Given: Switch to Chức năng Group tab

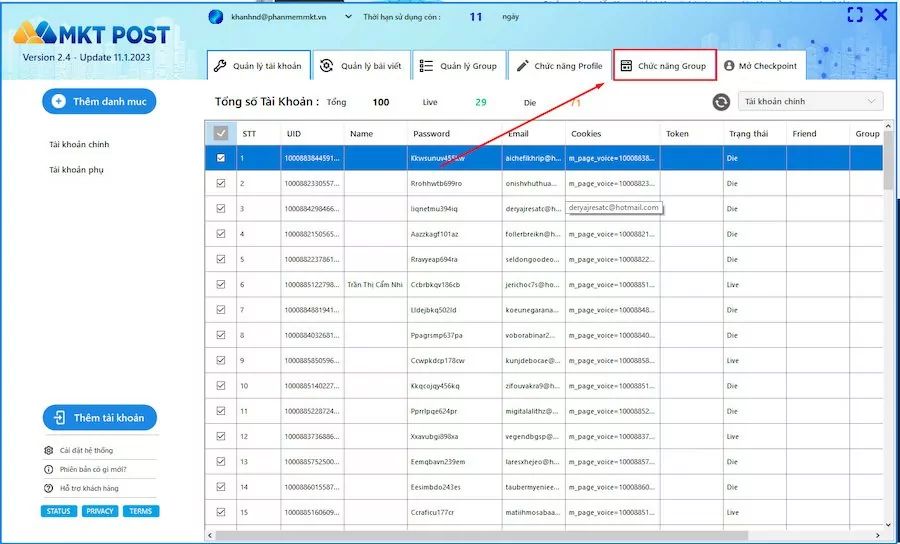Looking at the screenshot, I should (664, 66).
